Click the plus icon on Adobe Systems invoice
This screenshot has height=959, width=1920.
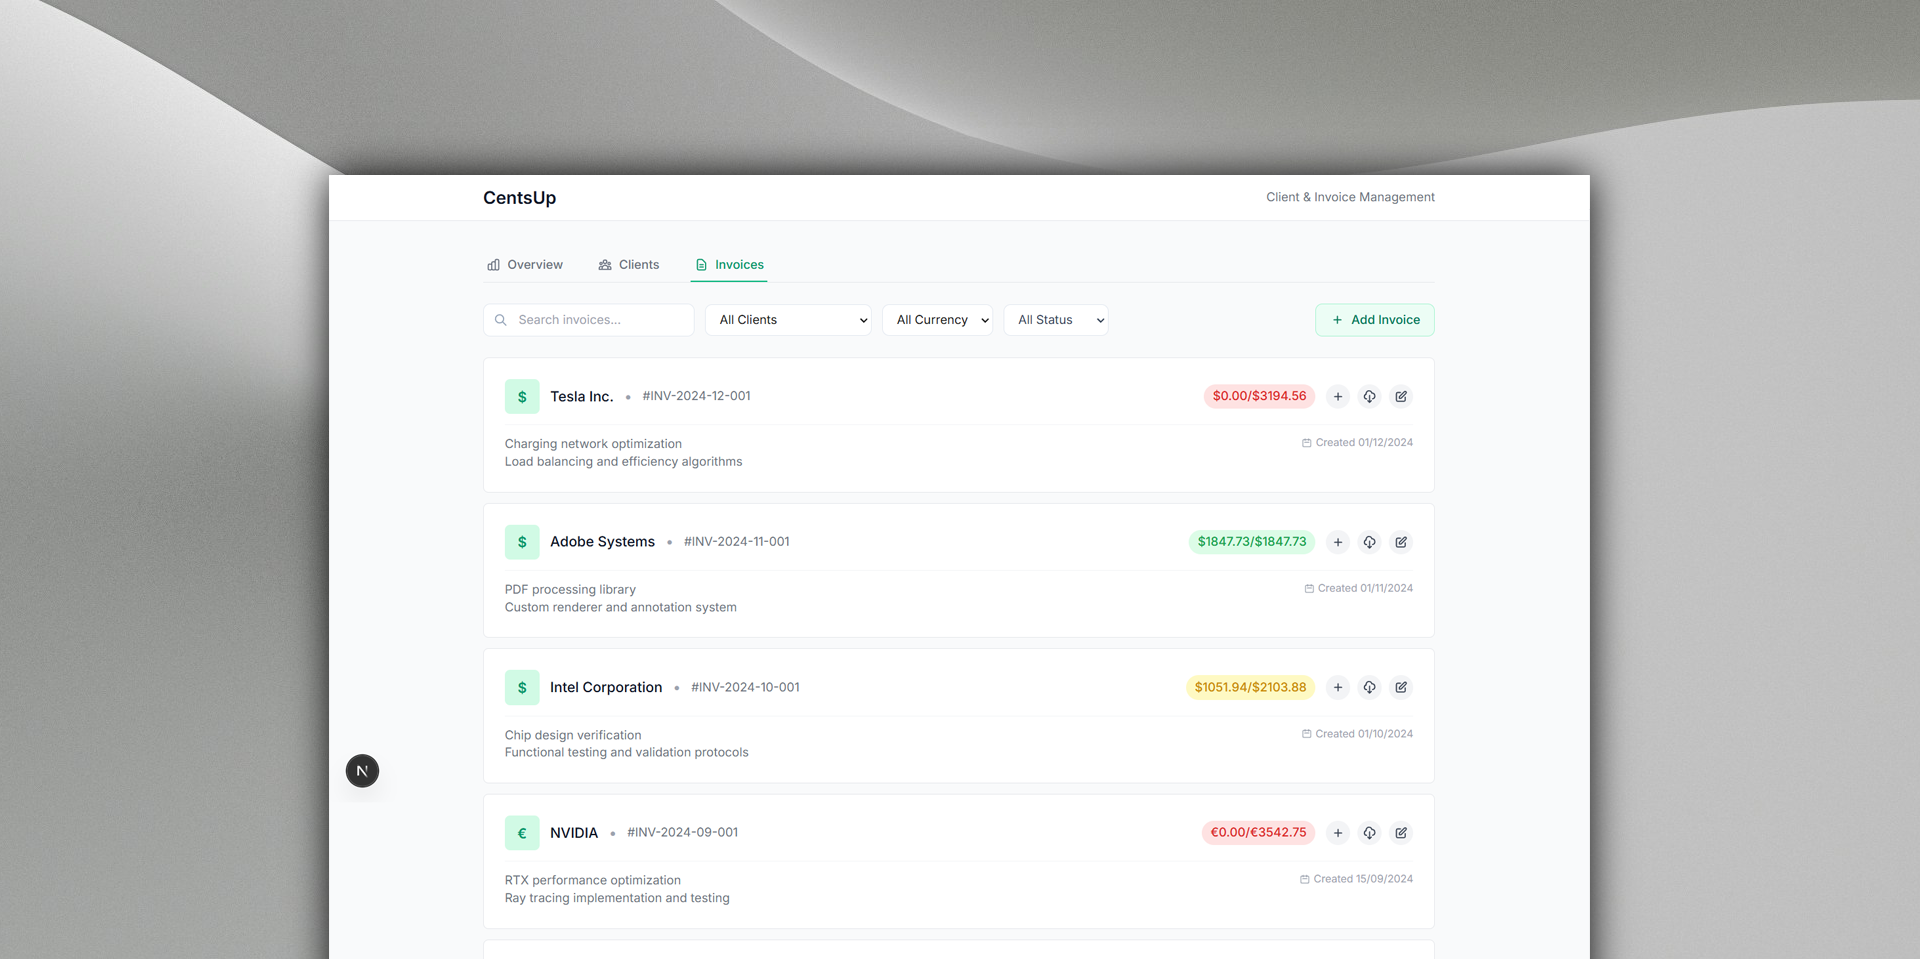point(1337,542)
